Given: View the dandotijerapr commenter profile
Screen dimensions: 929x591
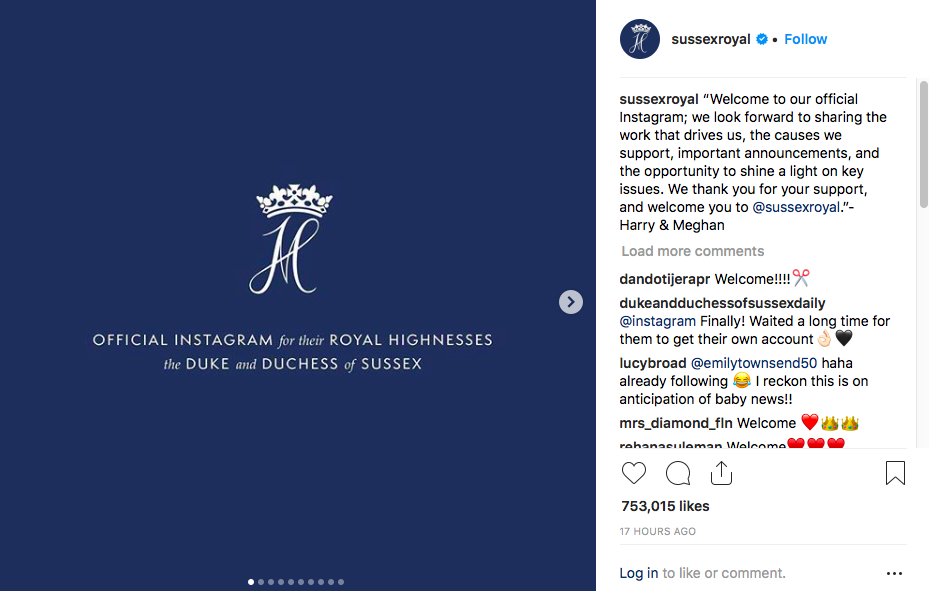Looking at the screenshot, I should 665,279.
